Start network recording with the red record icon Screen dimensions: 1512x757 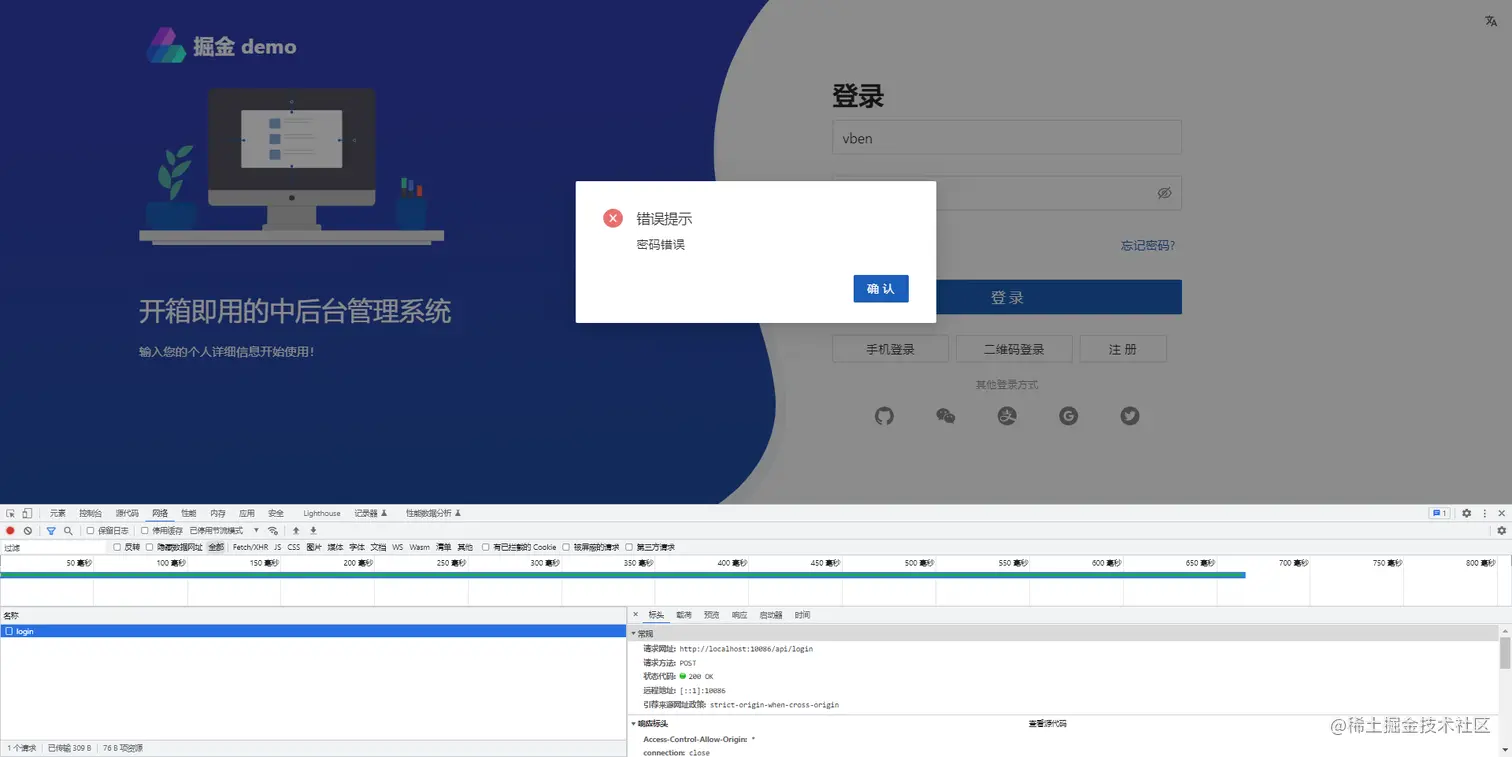coord(10,530)
